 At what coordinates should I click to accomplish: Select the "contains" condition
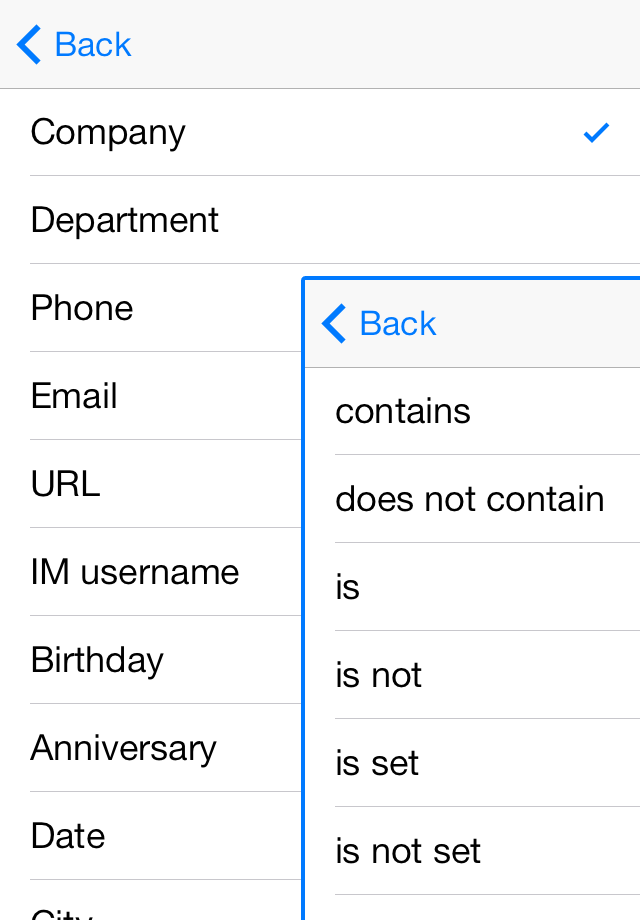[403, 411]
